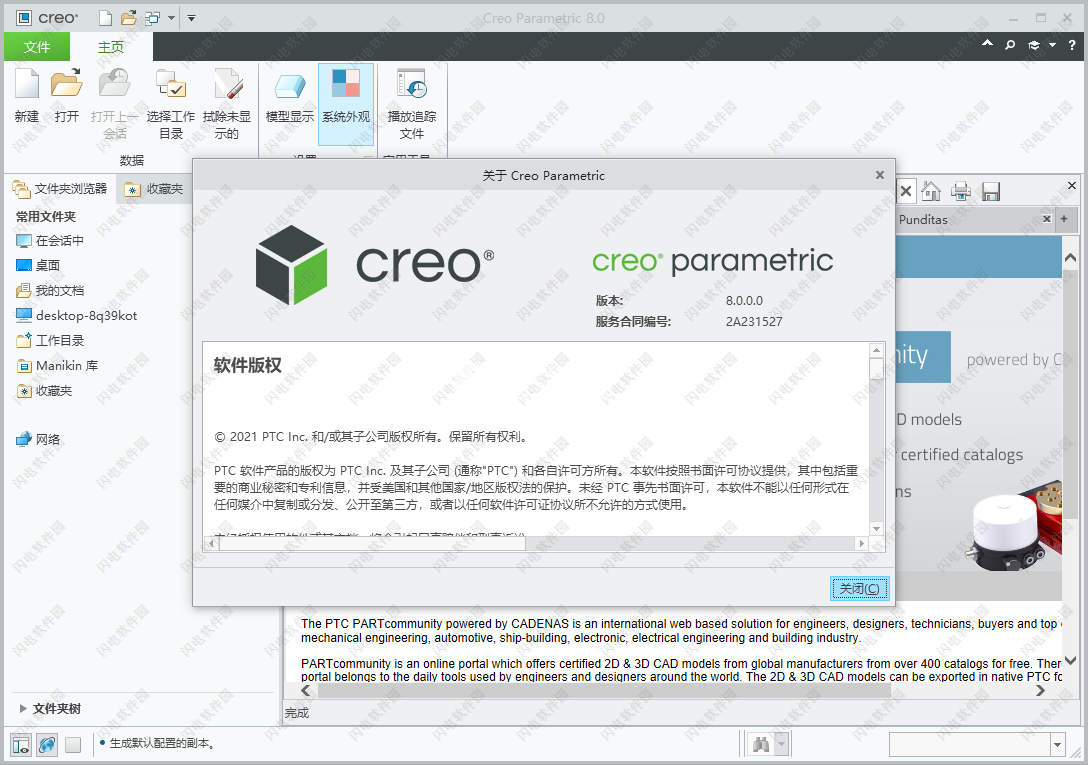Select 我的文档 in common folders
Image resolution: width=1088 pixels, height=765 pixels.
[49, 290]
